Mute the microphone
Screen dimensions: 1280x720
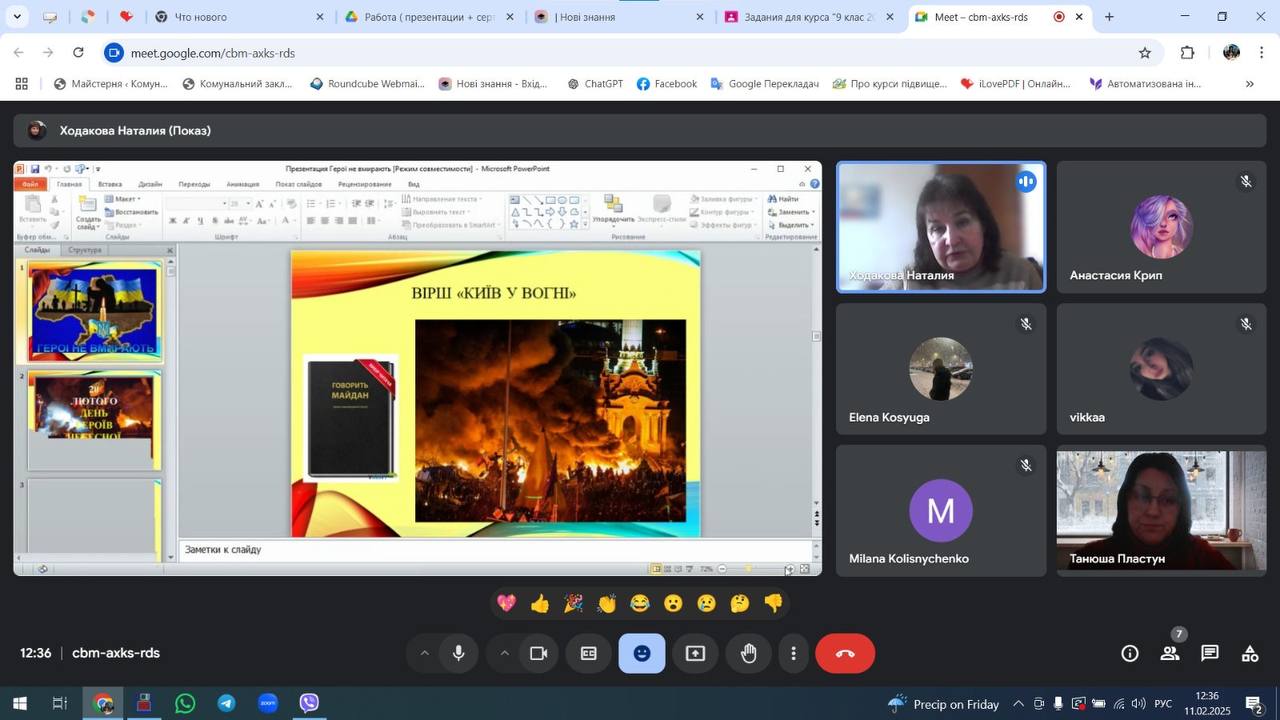(458, 654)
